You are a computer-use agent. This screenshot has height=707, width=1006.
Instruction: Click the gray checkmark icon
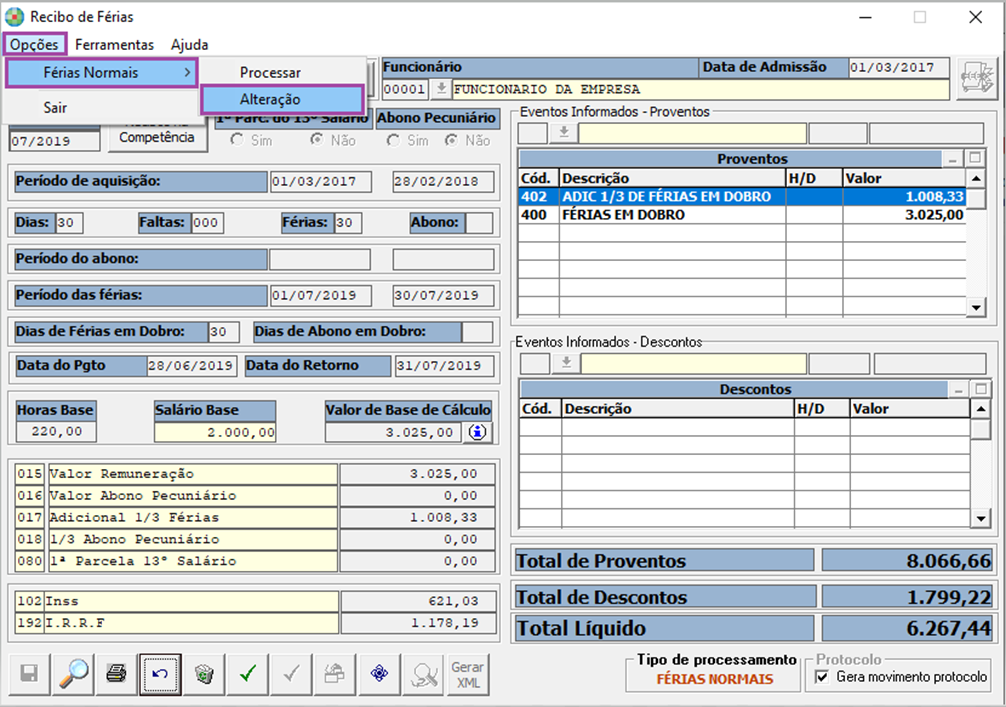pos(291,674)
